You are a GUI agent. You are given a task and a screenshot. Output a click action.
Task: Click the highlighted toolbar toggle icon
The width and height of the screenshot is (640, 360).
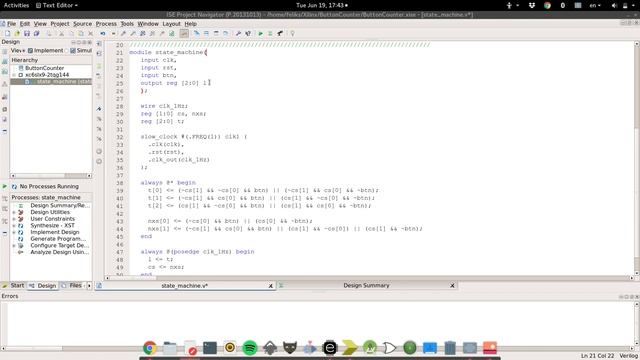pyautogui.click(x=184, y=33)
